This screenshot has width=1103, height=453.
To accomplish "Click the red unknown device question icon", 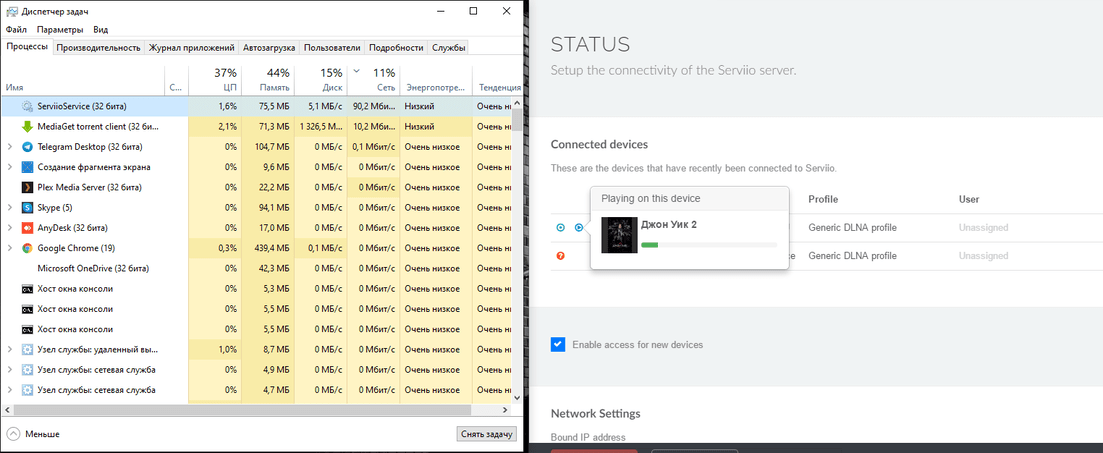I will [x=561, y=255].
